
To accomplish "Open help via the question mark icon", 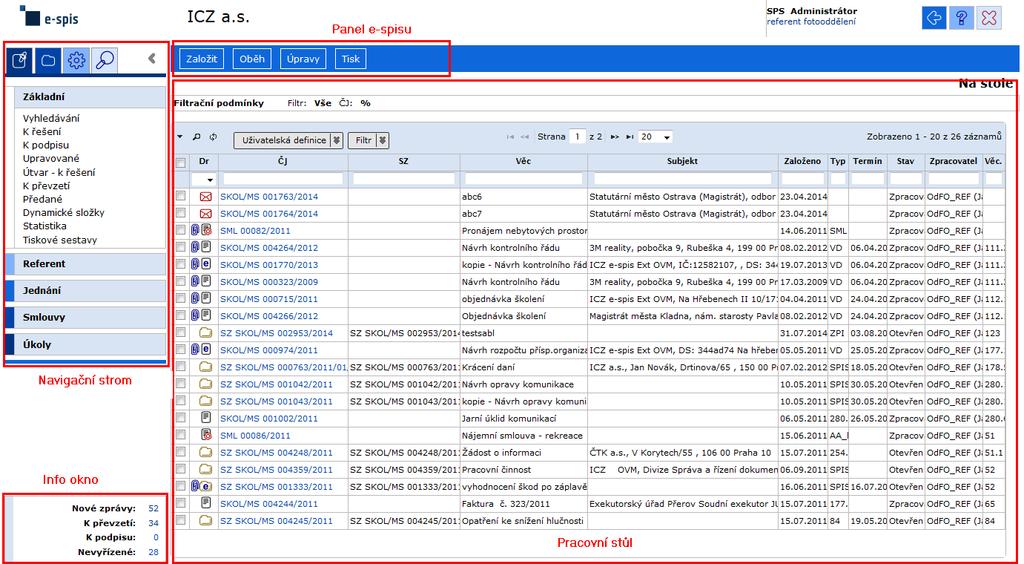I will click(961, 18).
